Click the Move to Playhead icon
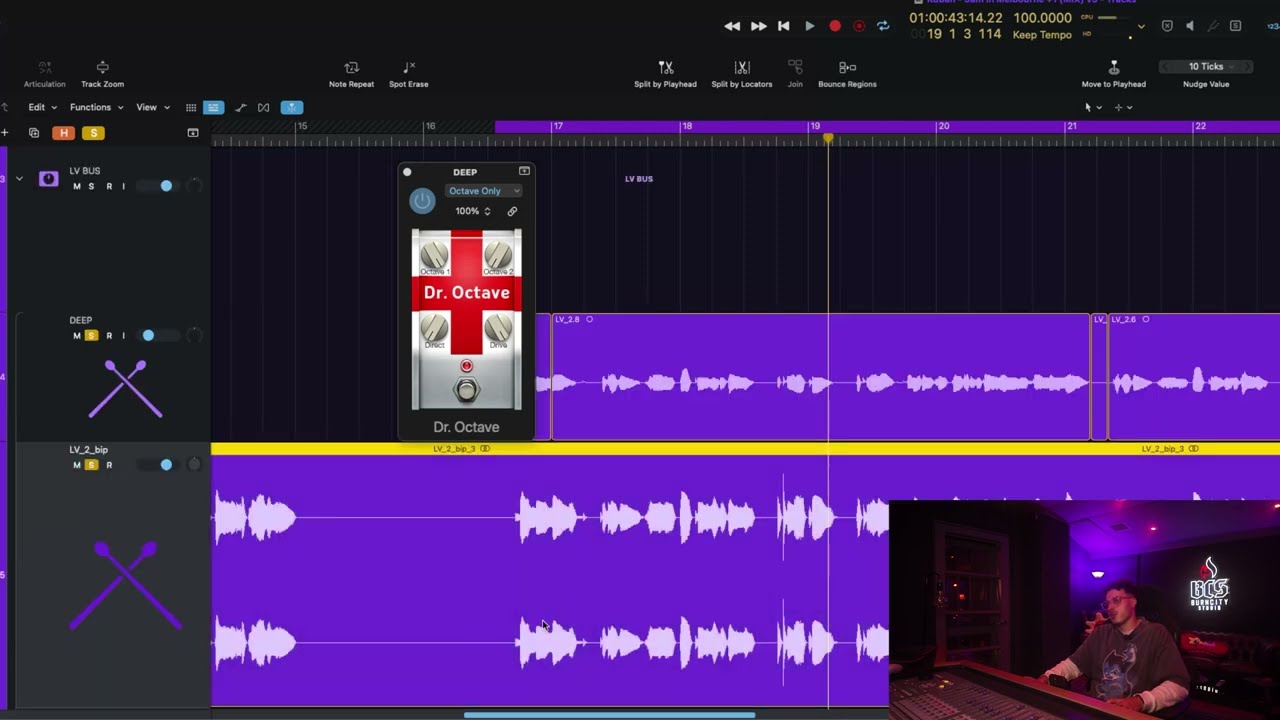This screenshot has height=720, width=1280. coord(1113,67)
